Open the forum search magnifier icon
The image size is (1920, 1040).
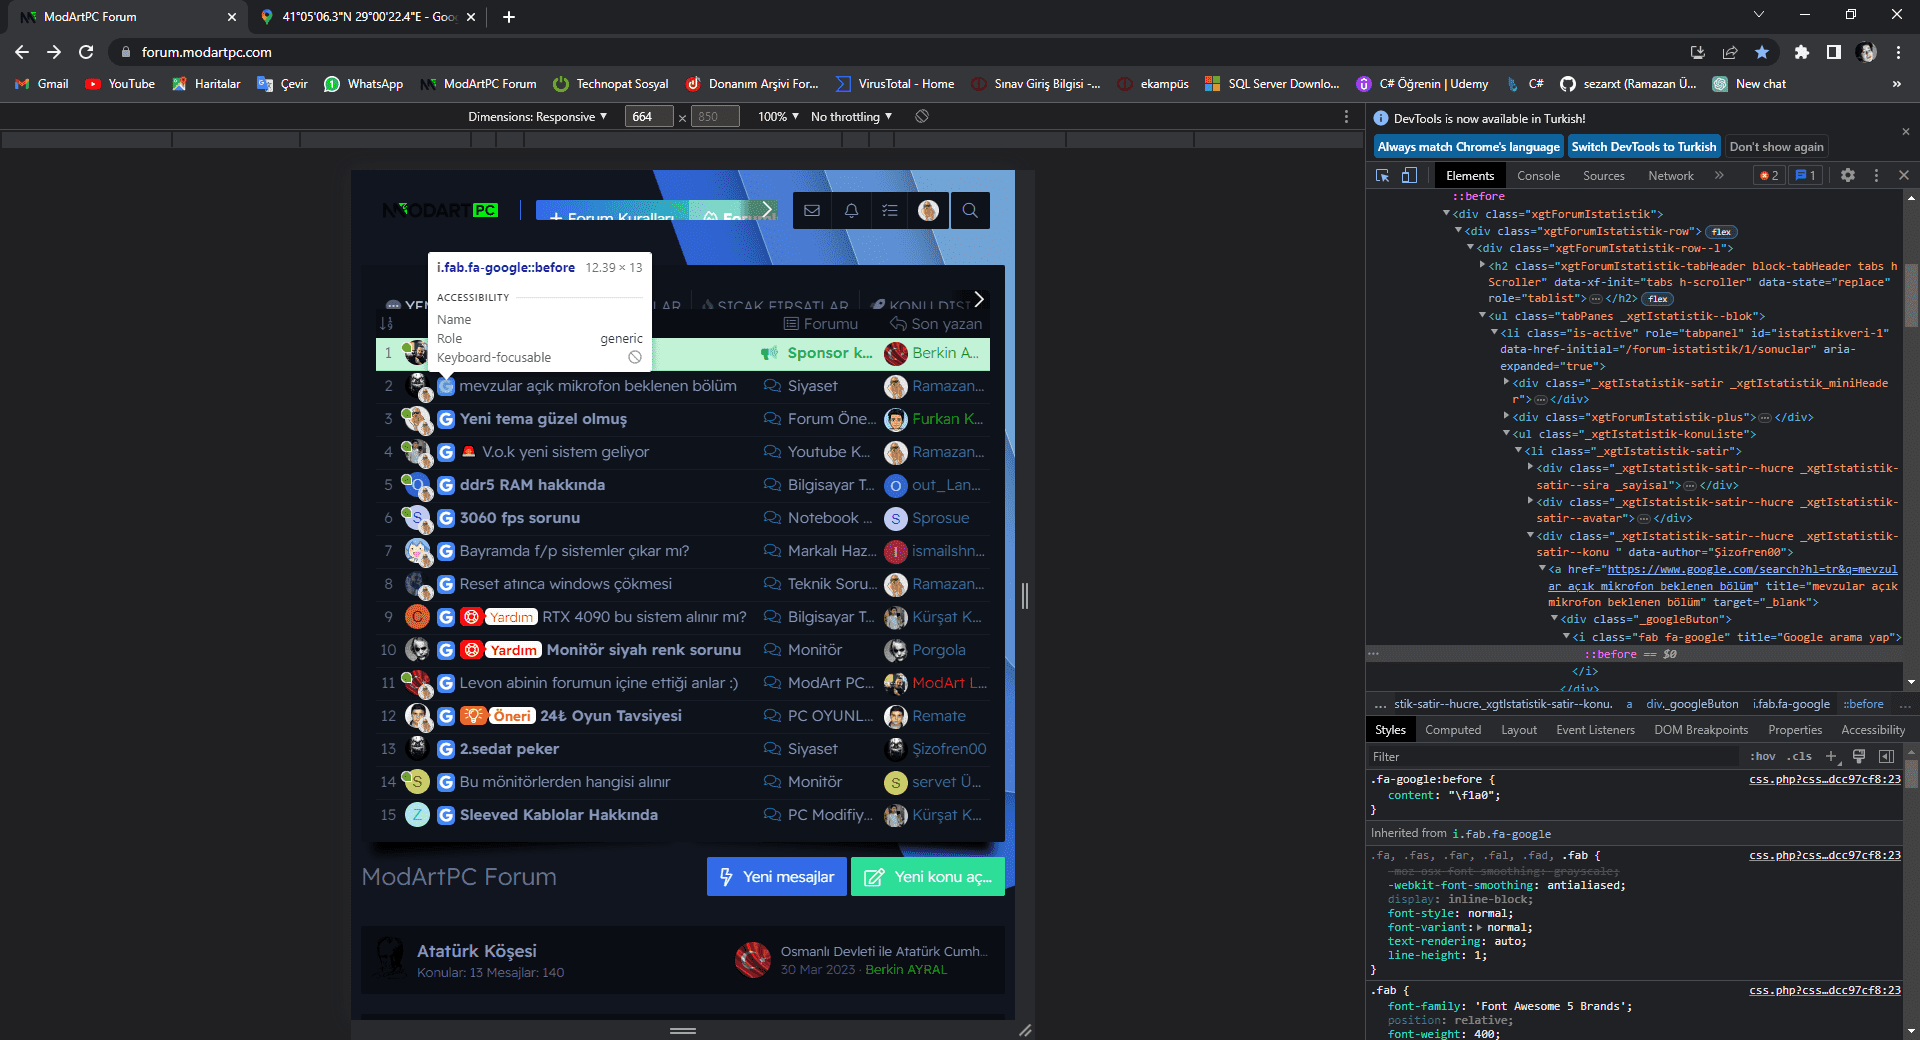(969, 211)
